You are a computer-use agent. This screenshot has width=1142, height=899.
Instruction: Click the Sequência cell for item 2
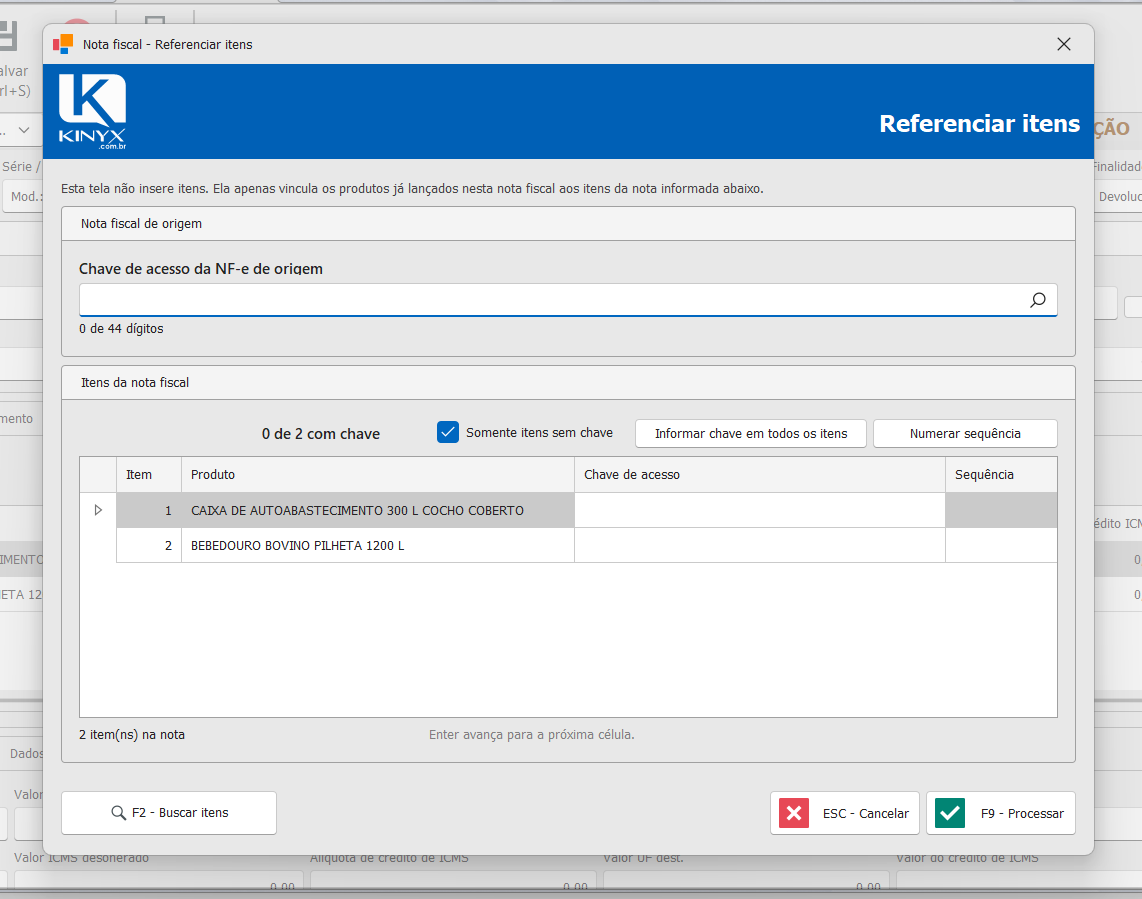coord(1001,545)
